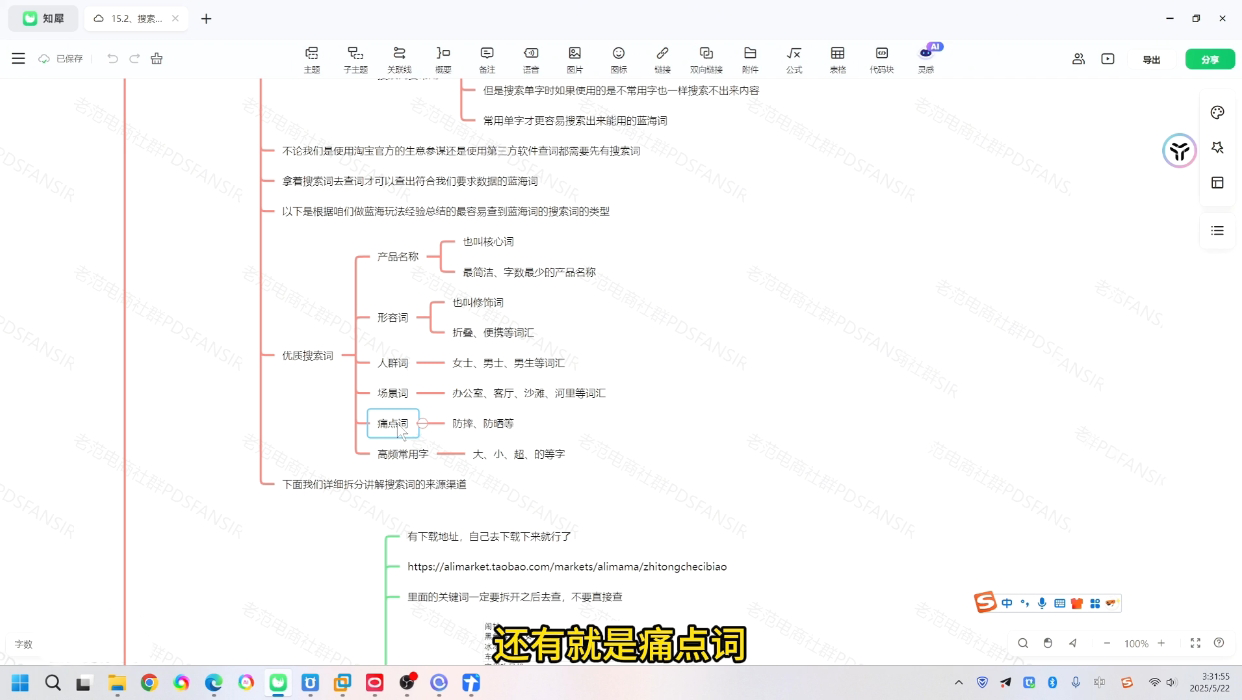This screenshot has width=1242, height=700.
Task: Add a relation line with the 关联线 tool
Action: (399, 58)
